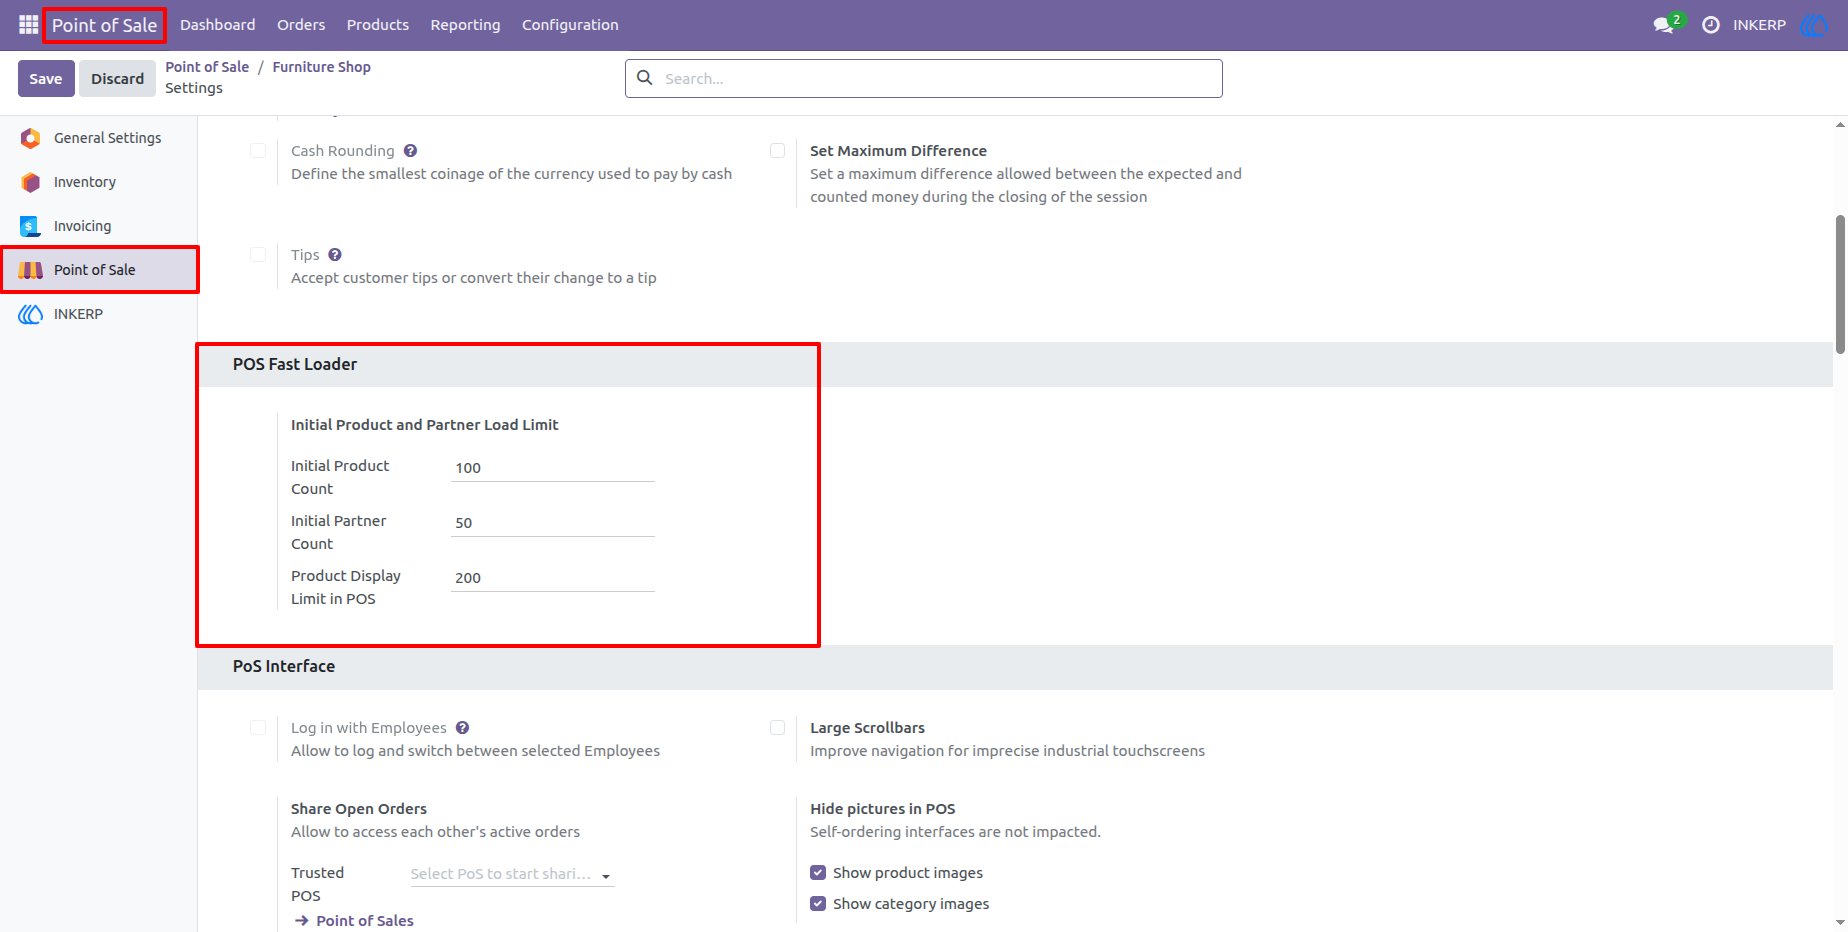Click the Point of Sales arrow icon
The image size is (1848, 932).
(x=302, y=921)
